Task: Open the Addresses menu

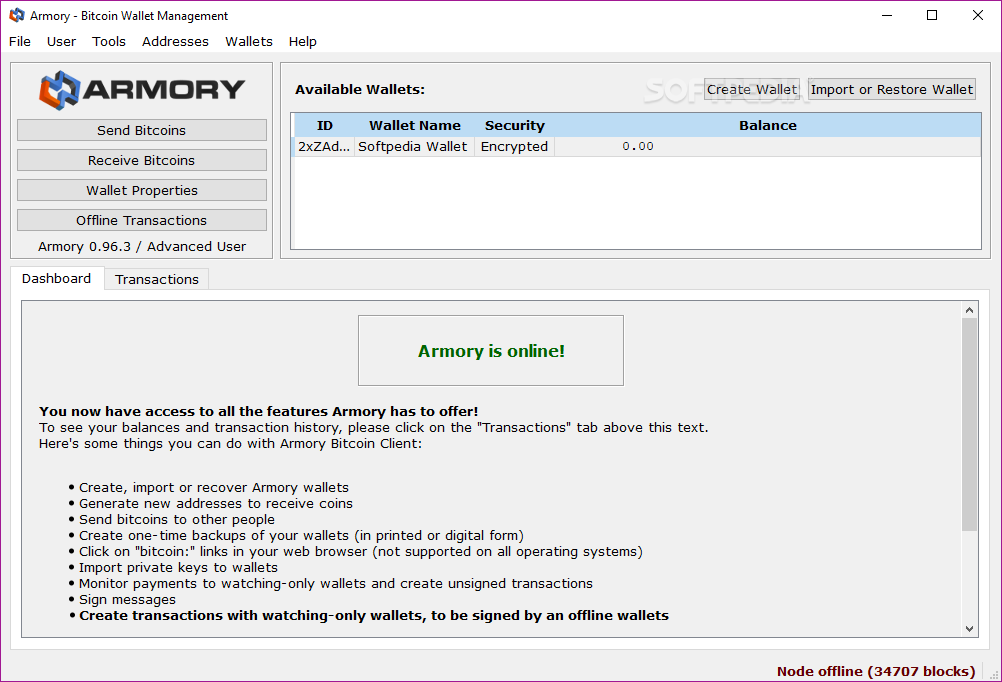Action: (x=175, y=41)
